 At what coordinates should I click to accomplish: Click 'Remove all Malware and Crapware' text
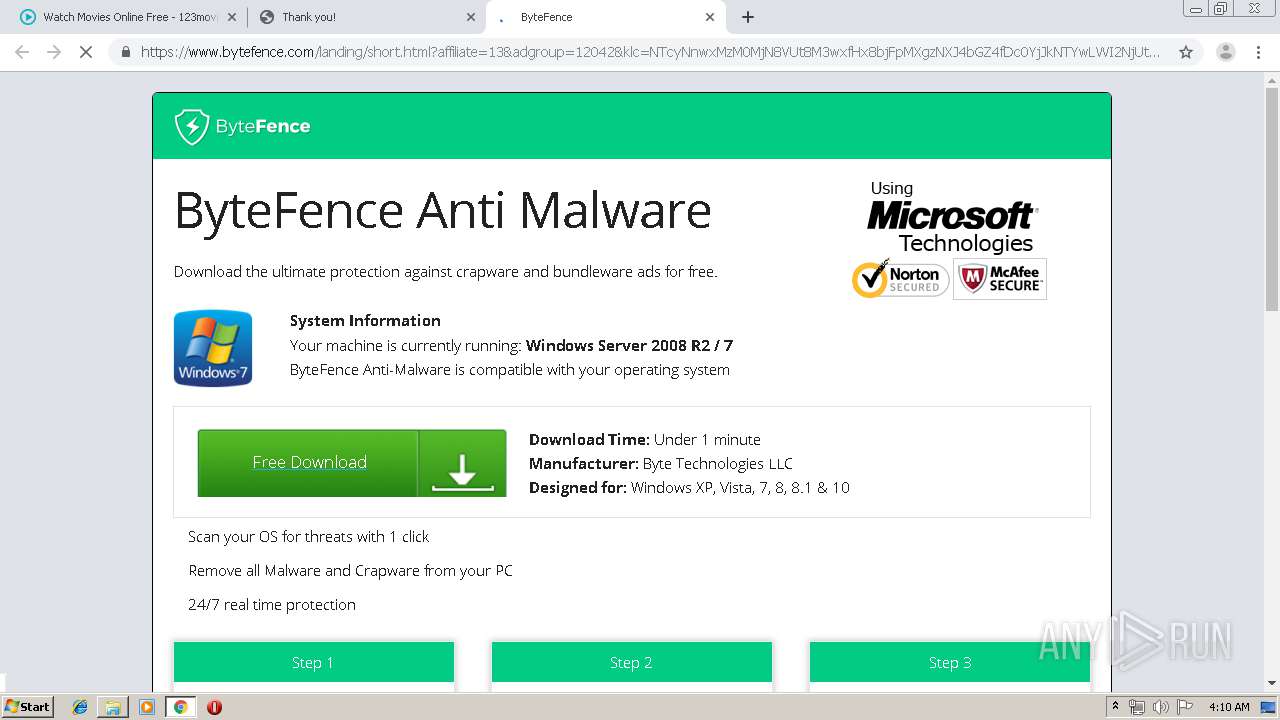point(350,571)
